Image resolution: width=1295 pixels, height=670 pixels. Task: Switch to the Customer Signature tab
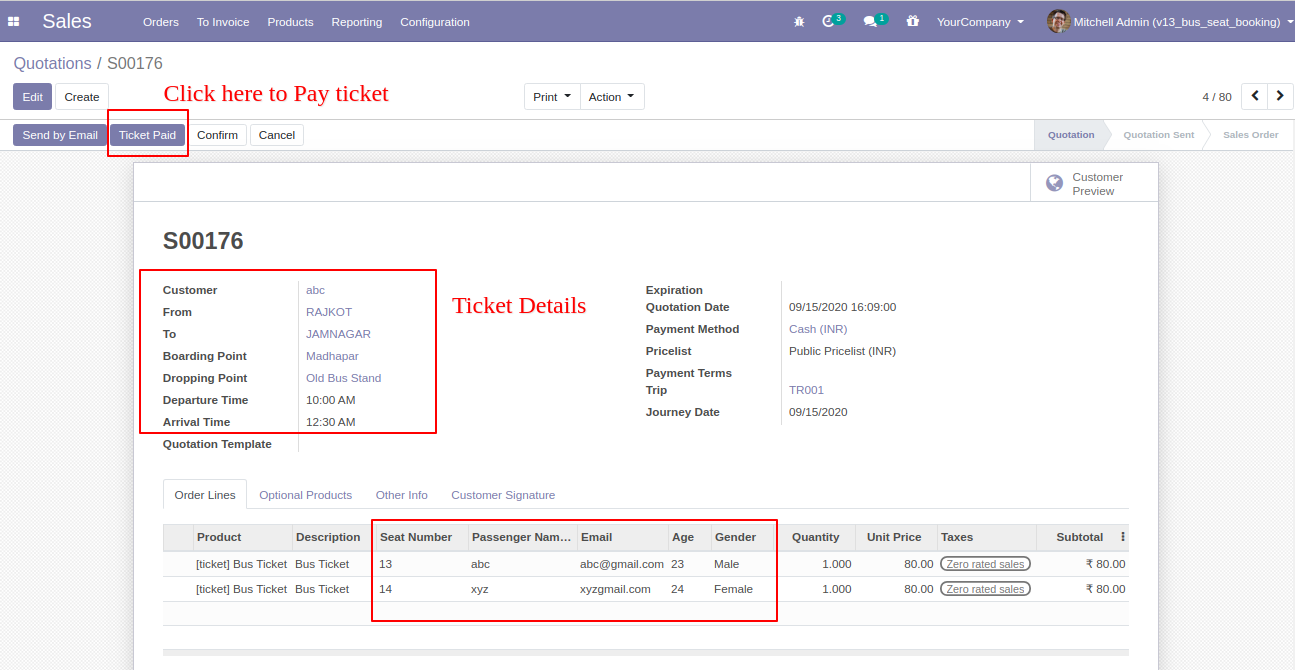(503, 495)
